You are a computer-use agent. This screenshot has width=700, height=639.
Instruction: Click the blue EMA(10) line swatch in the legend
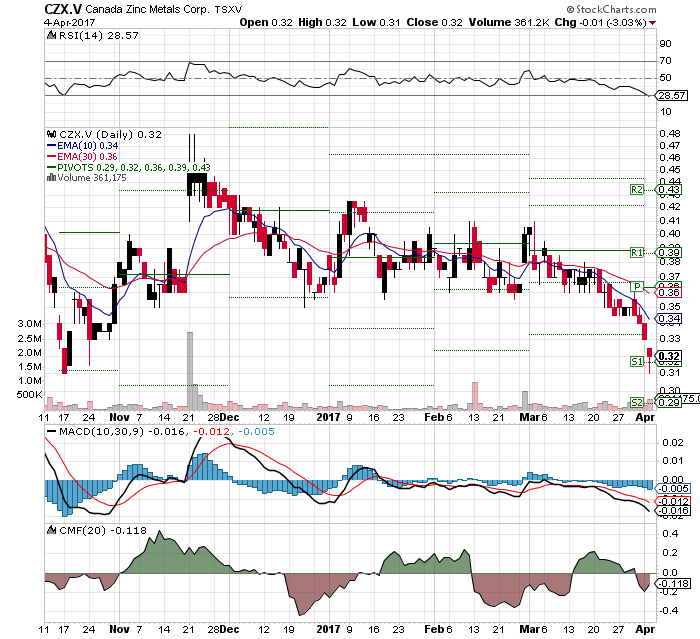51,146
